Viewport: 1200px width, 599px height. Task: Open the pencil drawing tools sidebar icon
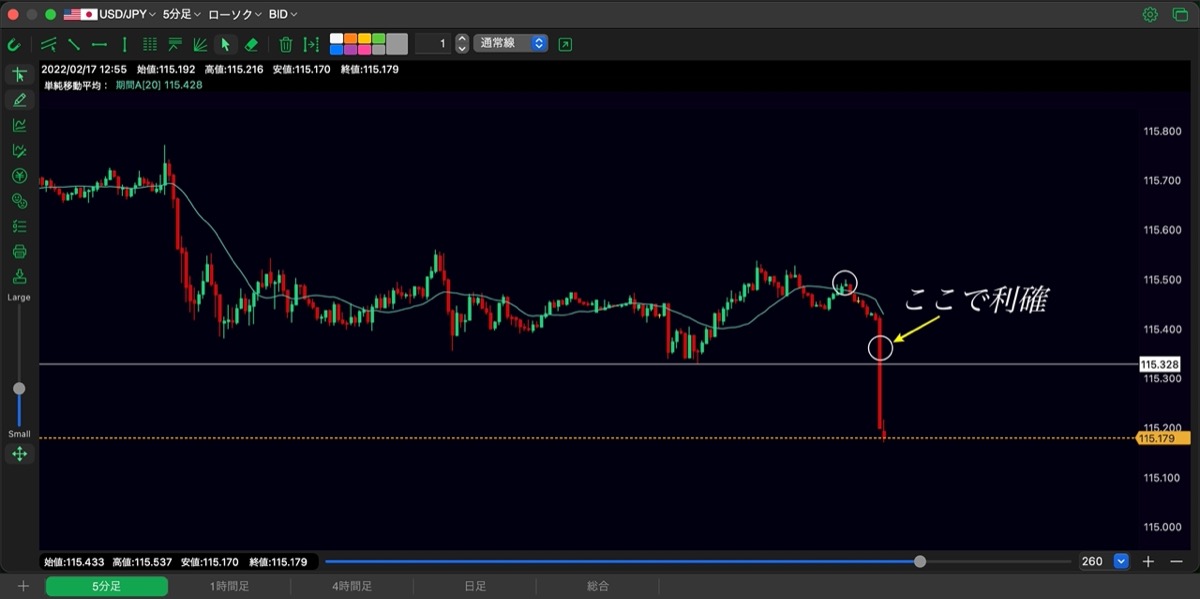pyautogui.click(x=19, y=100)
